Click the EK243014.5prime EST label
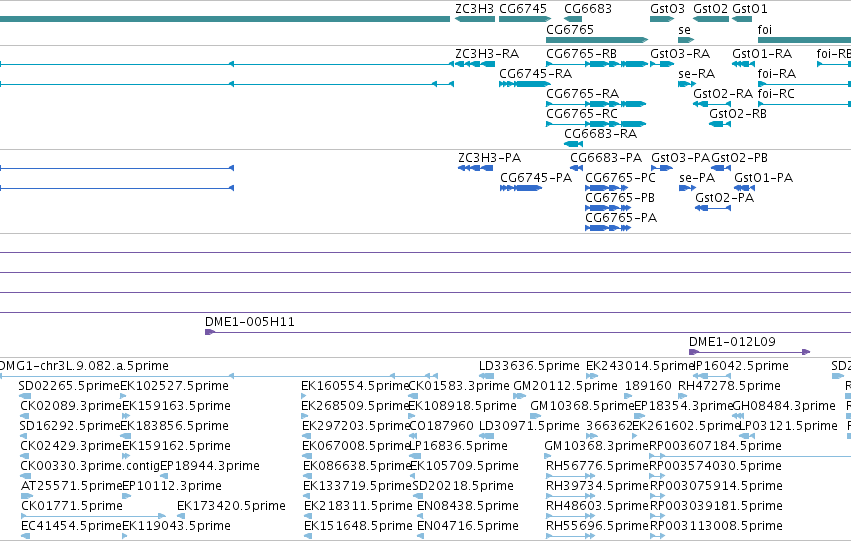851x541 pixels. tap(639, 366)
